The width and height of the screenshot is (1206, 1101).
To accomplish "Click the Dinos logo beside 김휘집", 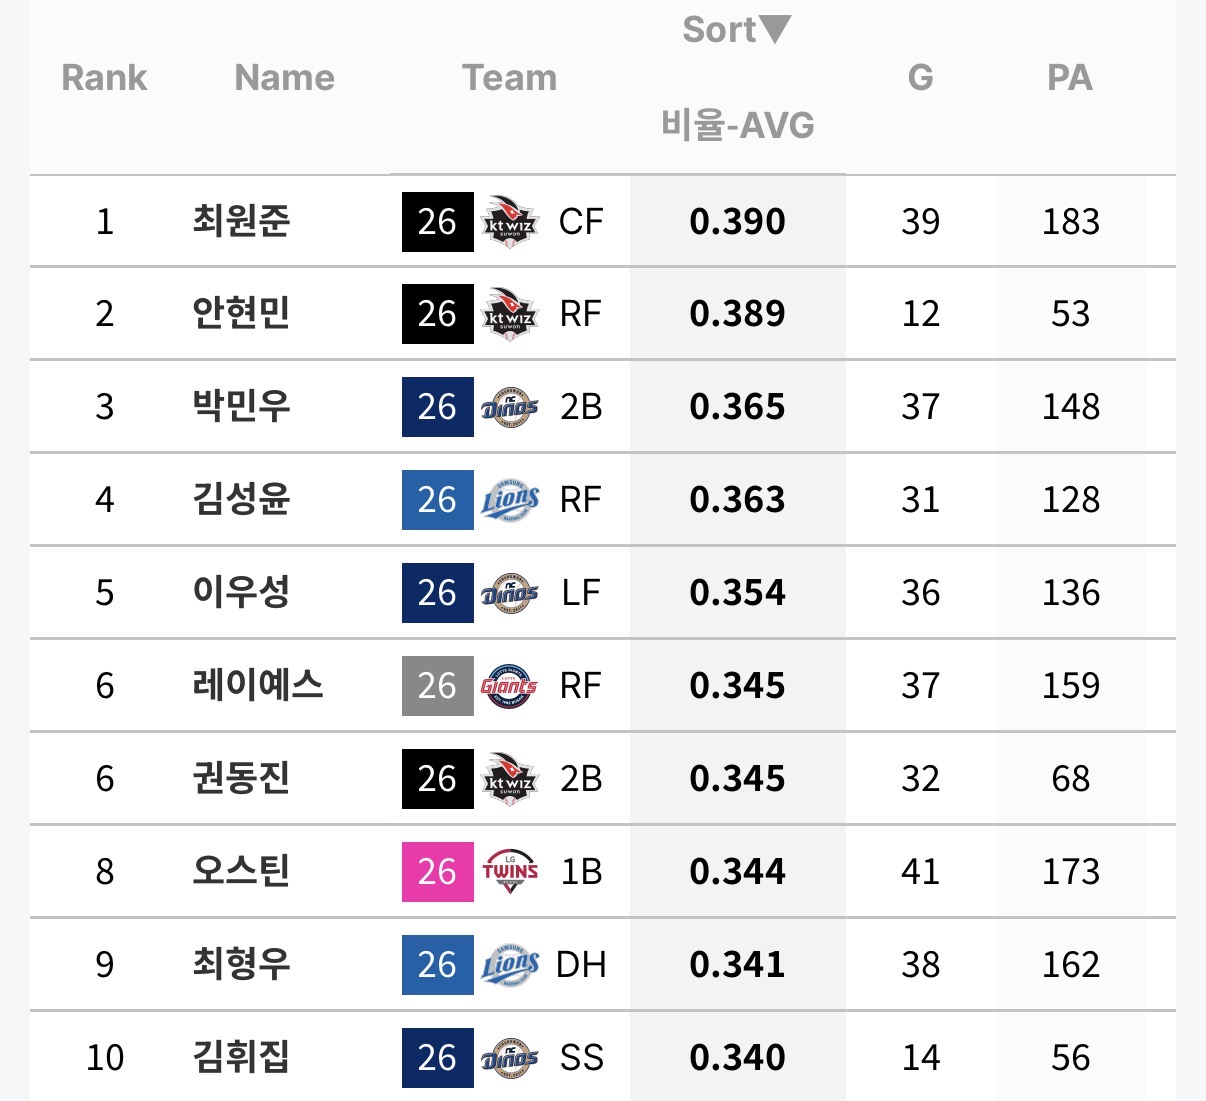I will point(510,1058).
